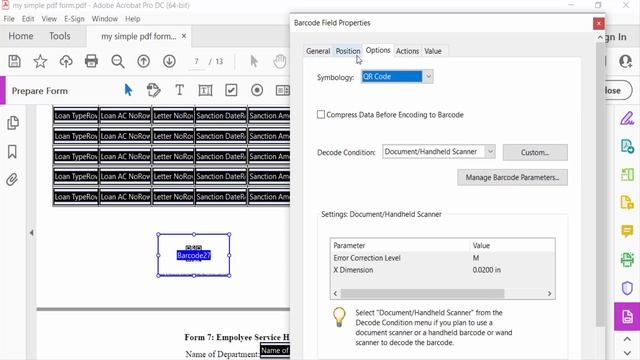
Task: Select the arrow selection tool in main toolbar
Action: (254, 61)
